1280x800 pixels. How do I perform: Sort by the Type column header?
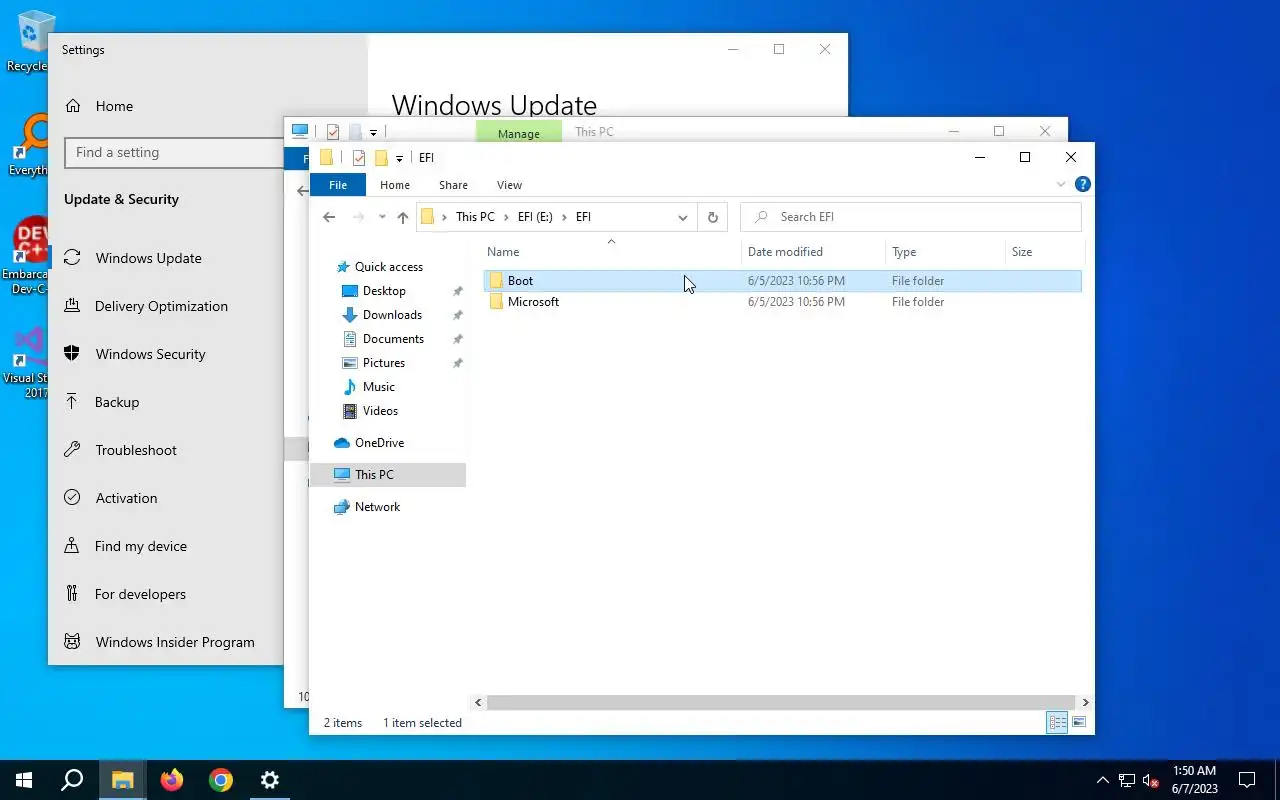pos(945,252)
